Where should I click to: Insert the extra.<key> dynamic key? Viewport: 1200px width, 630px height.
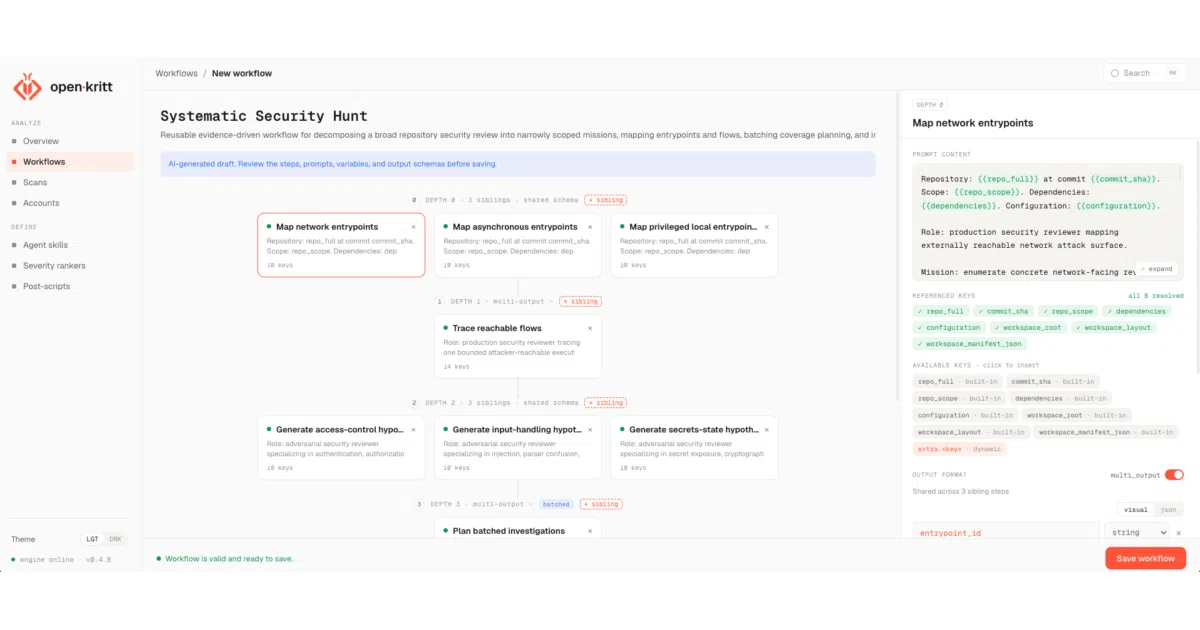[x=959, y=449]
